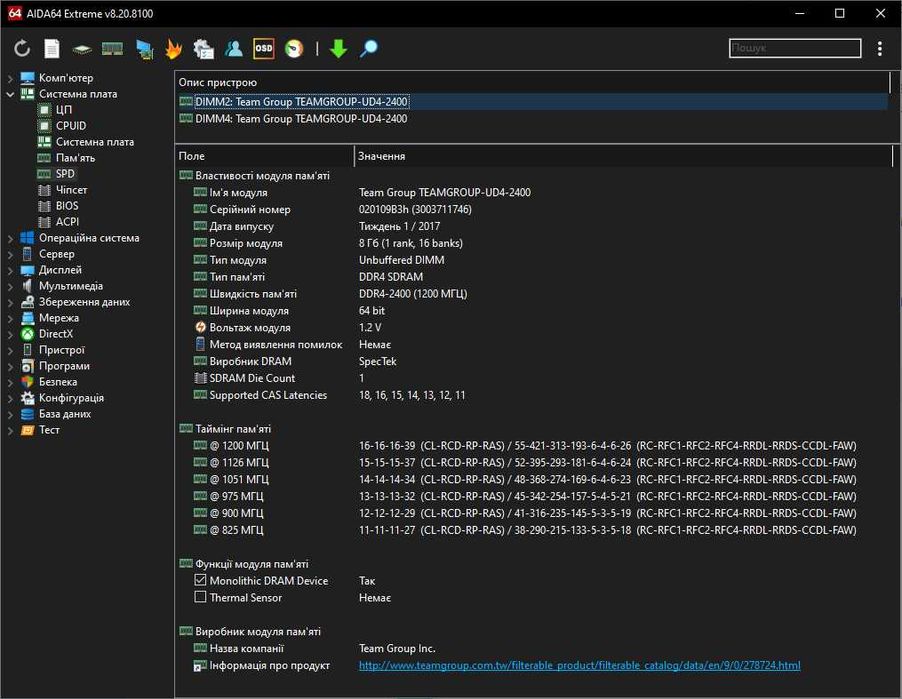The width and height of the screenshot is (902, 699).
Task: Open the OSD panel icon
Action: [263, 48]
